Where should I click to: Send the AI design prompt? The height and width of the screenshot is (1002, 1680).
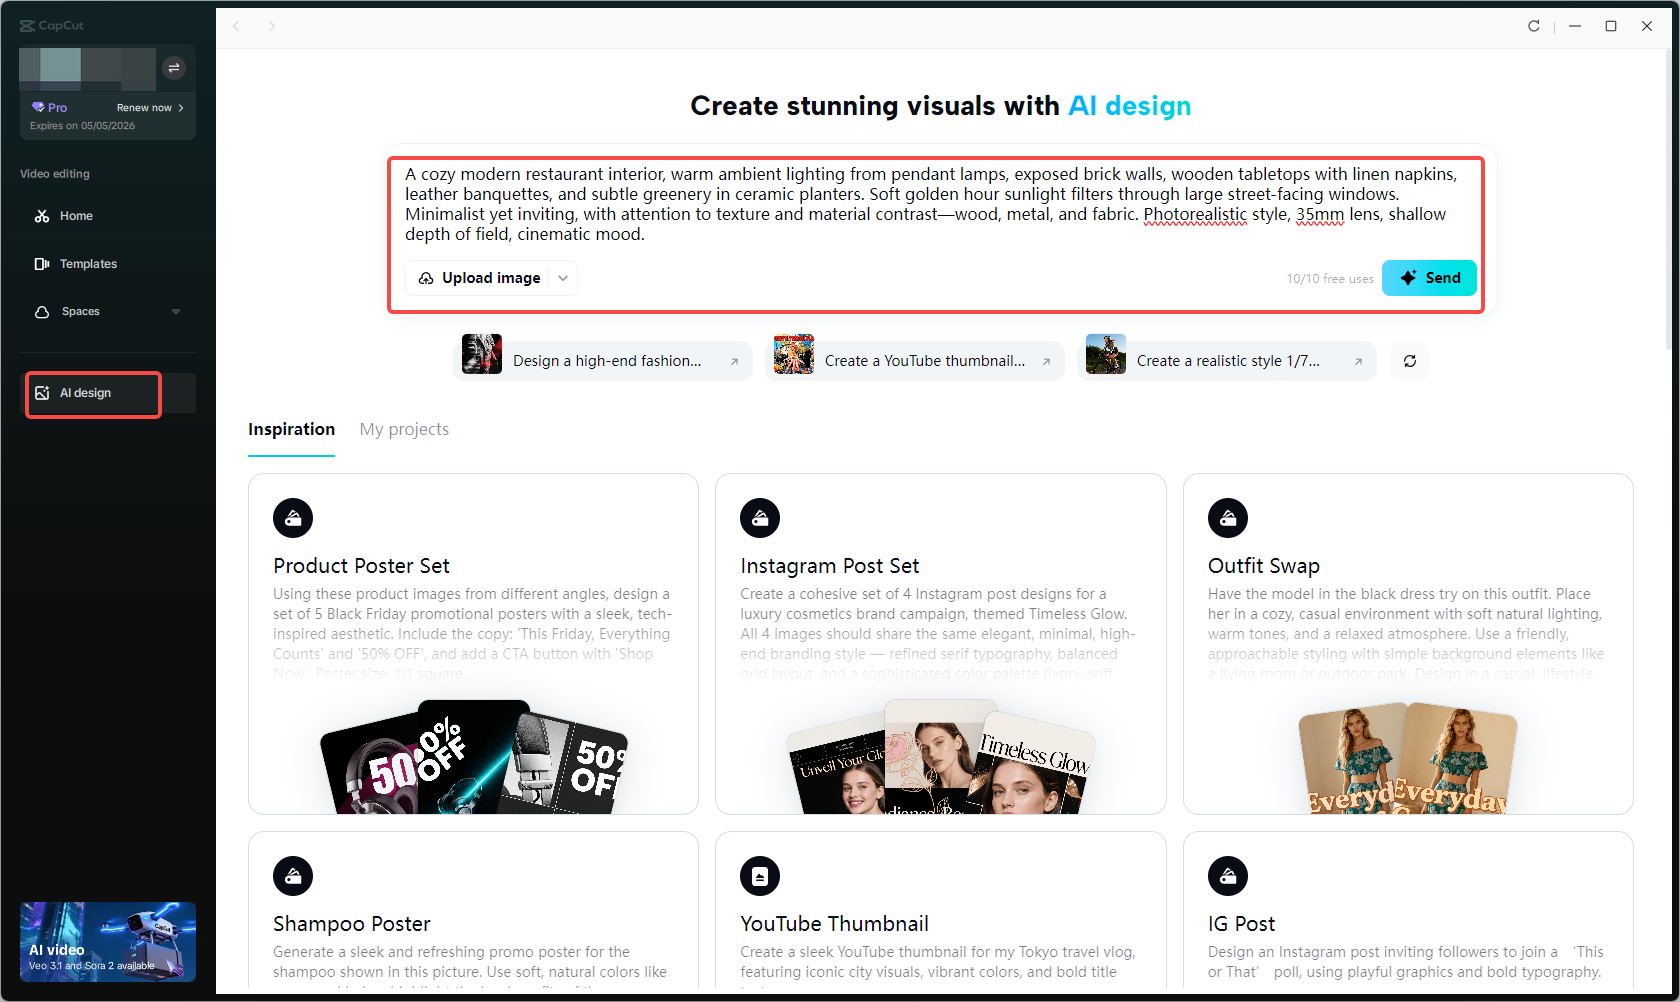pos(1429,278)
